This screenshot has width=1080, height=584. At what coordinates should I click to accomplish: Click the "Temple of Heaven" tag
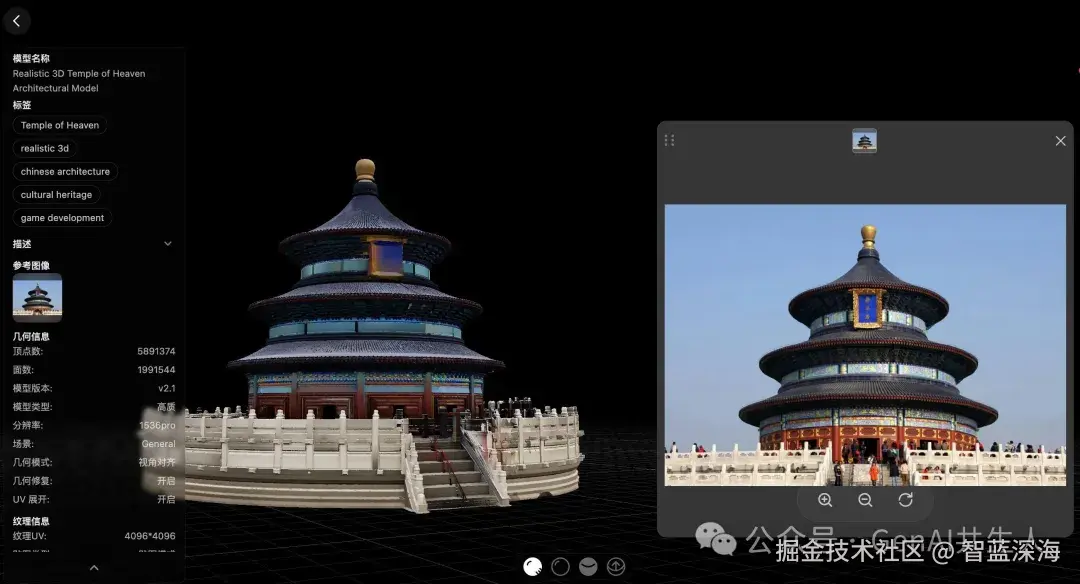(59, 124)
